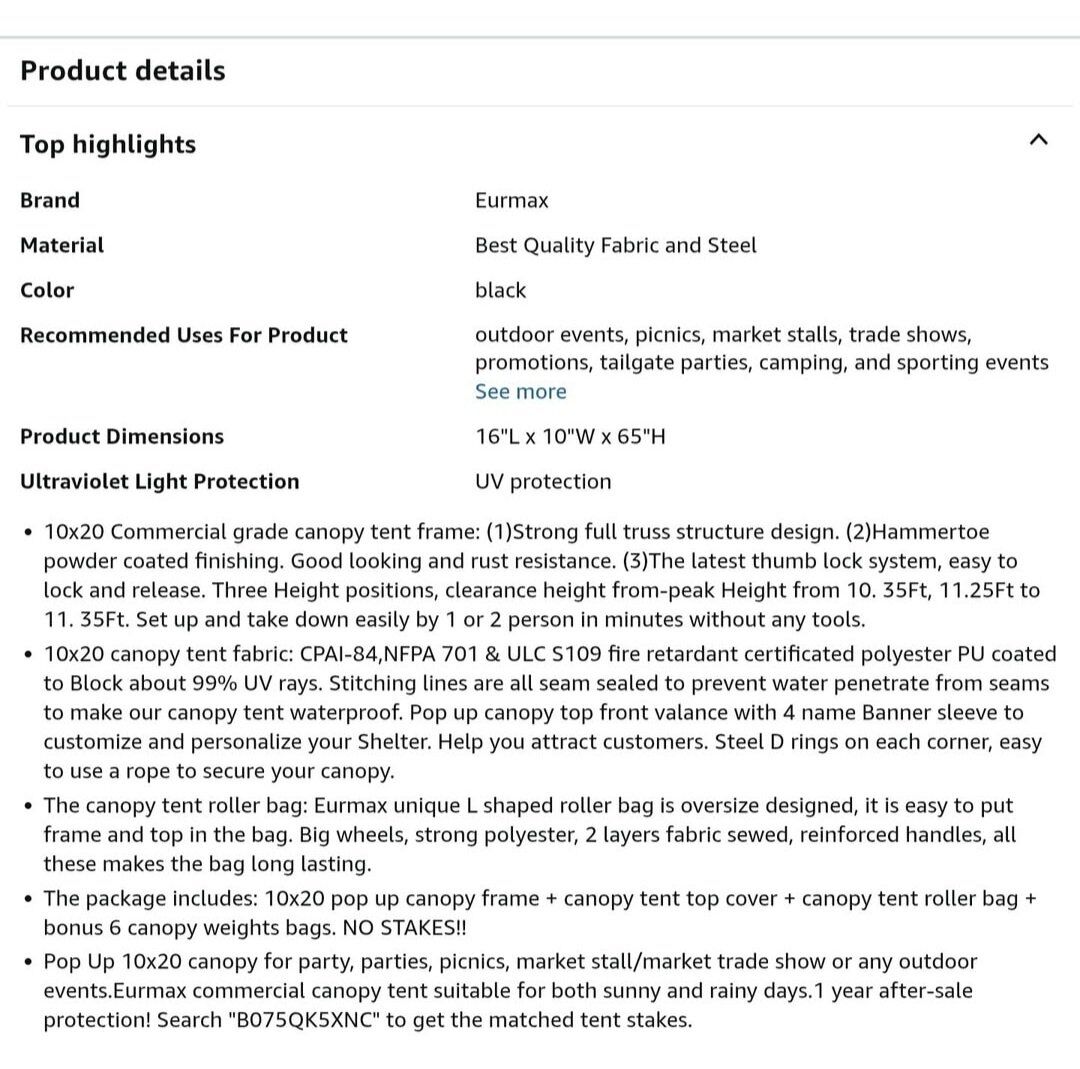This screenshot has width=1080, height=1069.
Task: Click the package includes bullet paragraph
Action: point(540,912)
